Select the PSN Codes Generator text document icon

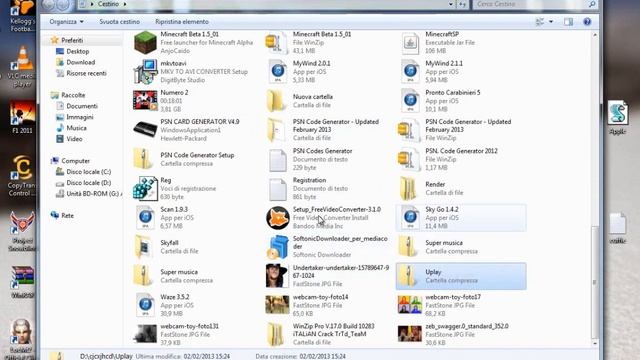278,159
